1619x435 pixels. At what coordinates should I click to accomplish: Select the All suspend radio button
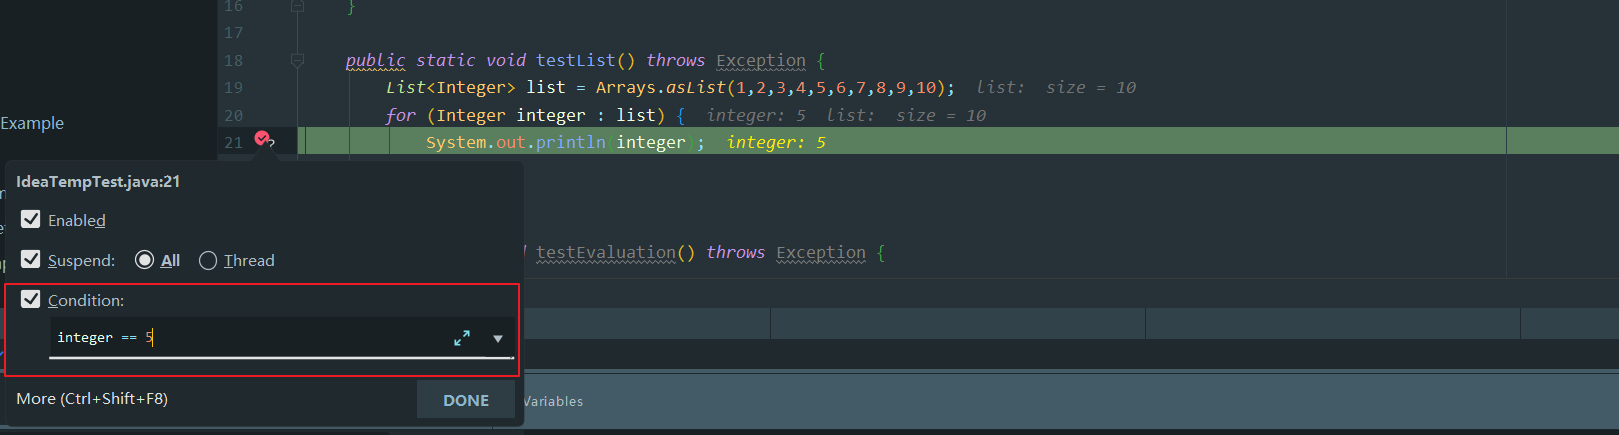pos(145,261)
